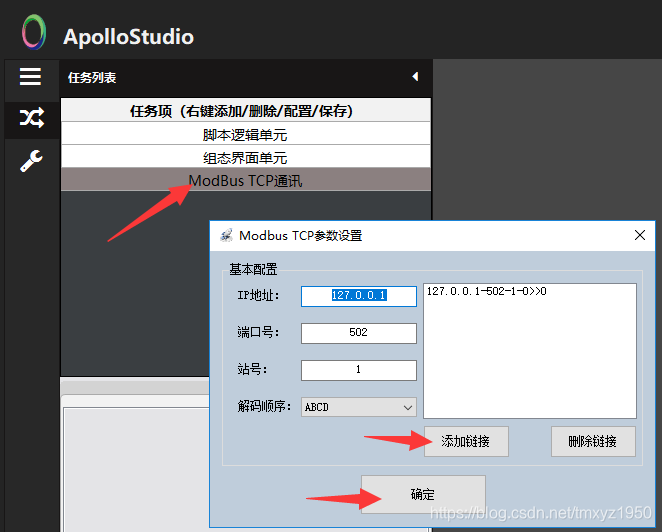Click the 任务列表 panel title

(92, 78)
